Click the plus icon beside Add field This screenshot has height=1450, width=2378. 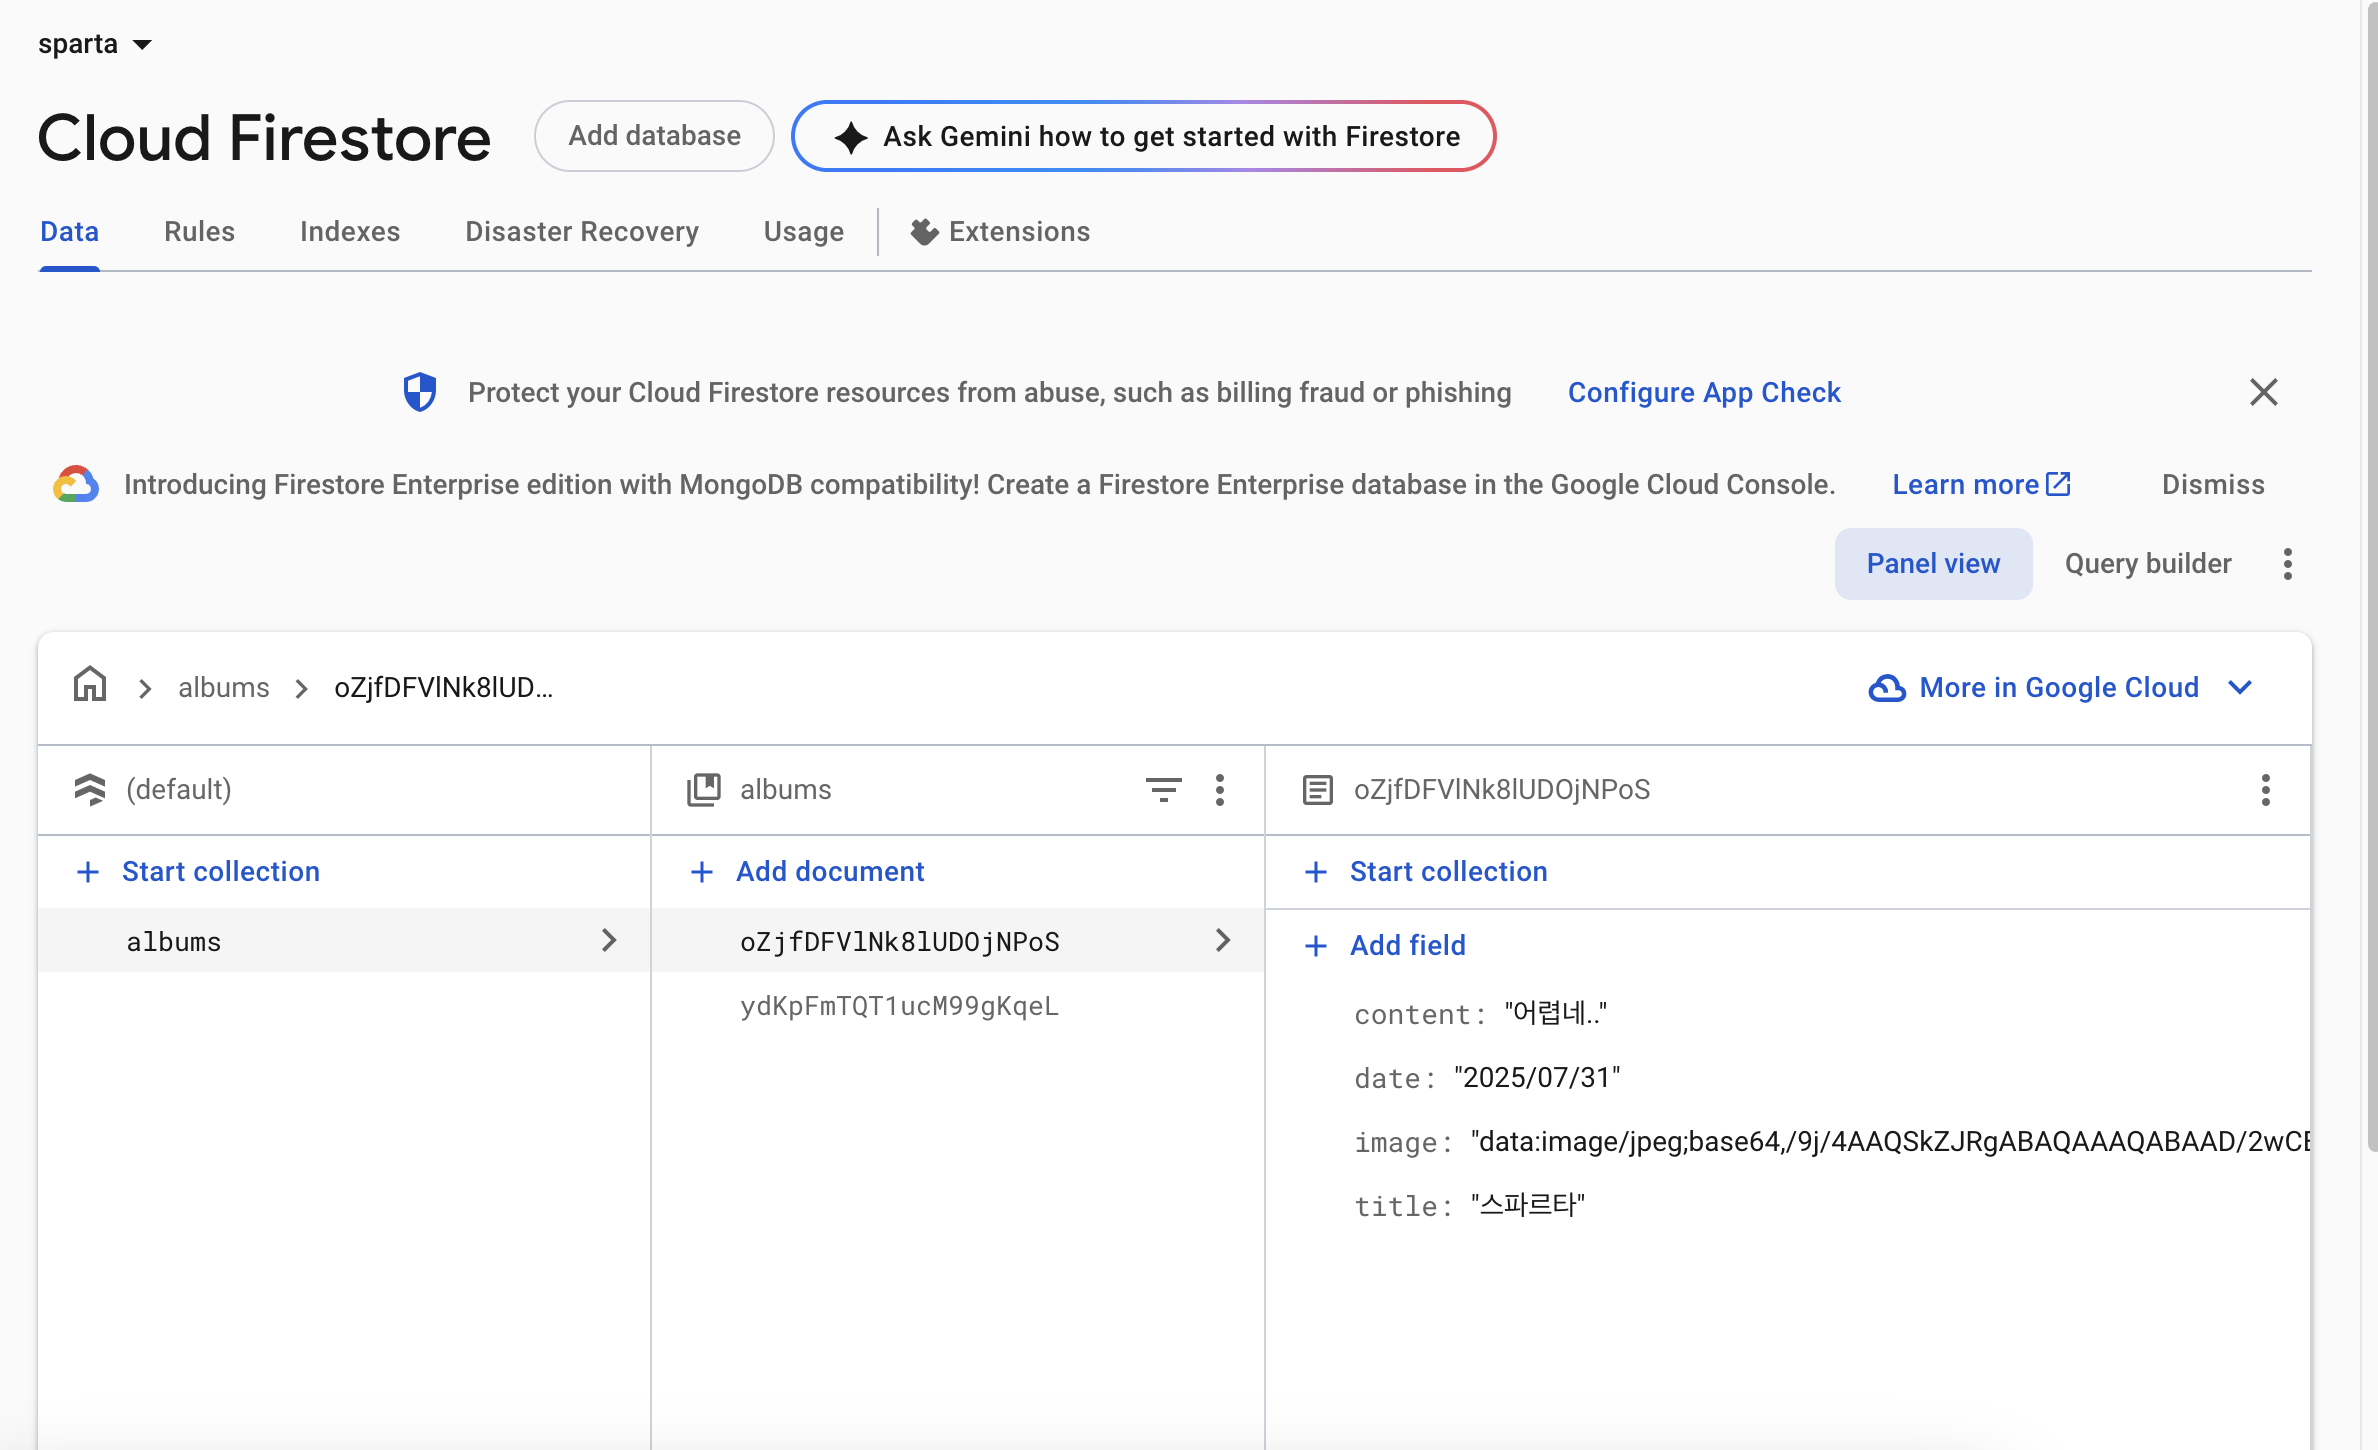click(x=1316, y=946)
